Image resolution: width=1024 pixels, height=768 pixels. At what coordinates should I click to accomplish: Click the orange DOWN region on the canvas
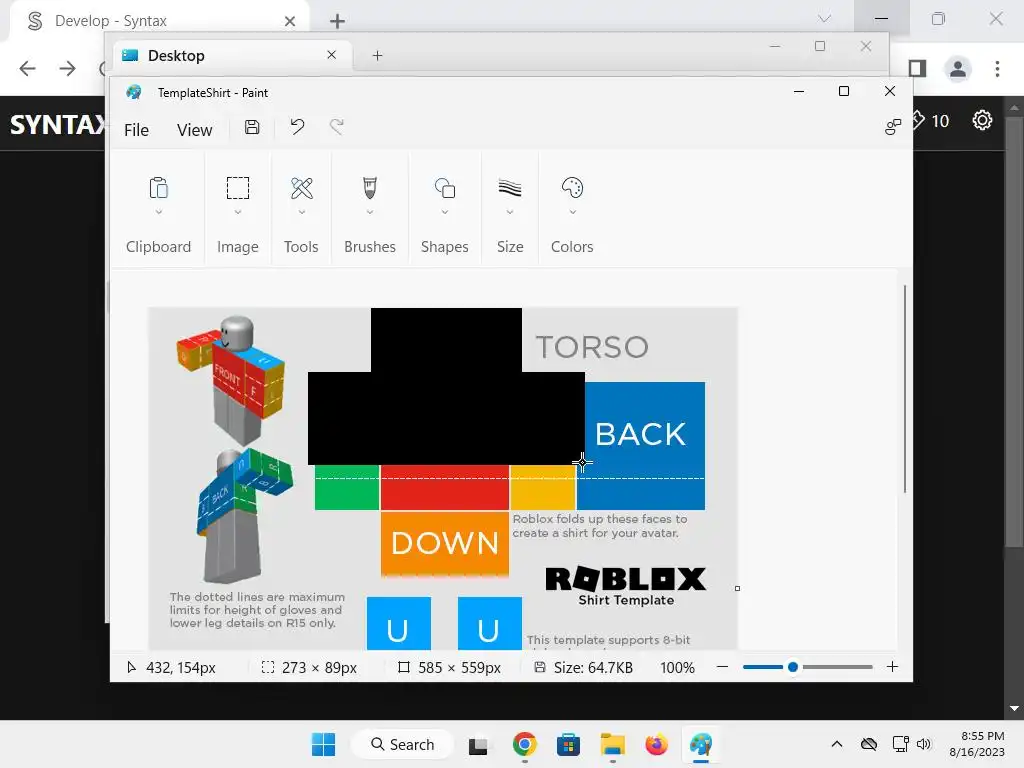tap(445, 544)
